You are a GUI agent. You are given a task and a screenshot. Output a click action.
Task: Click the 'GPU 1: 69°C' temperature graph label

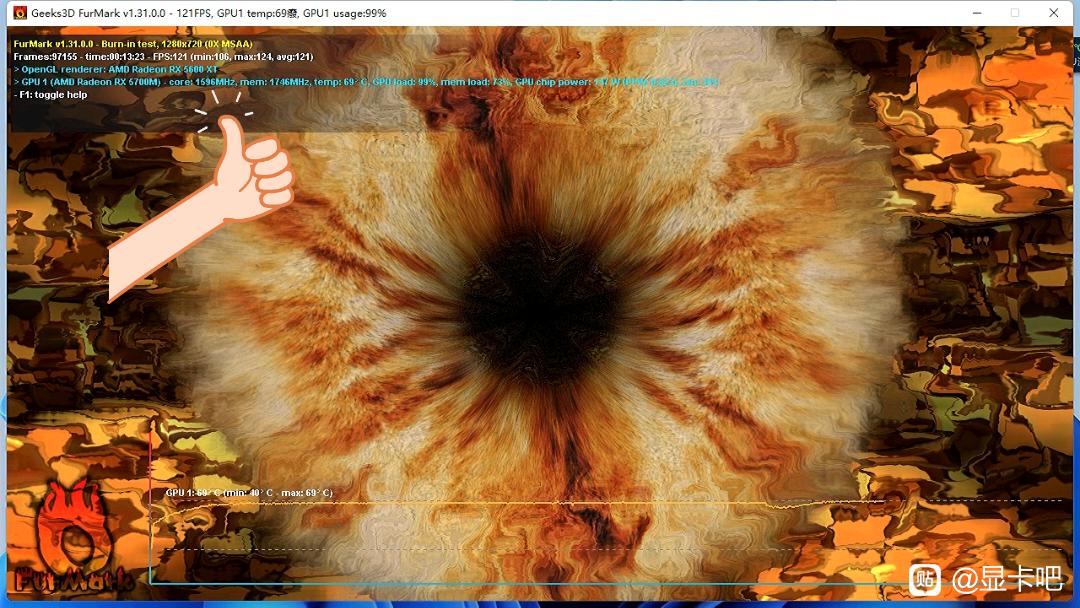pyautogui.click(x=249, y=493)
